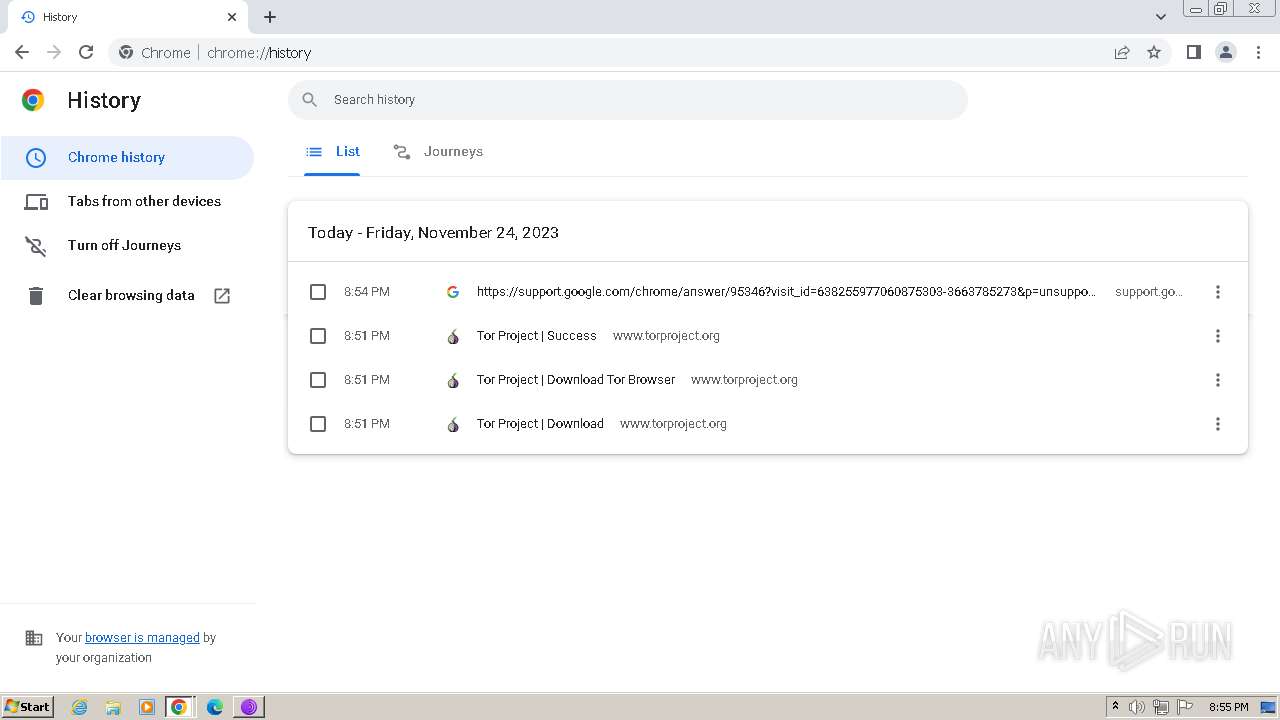Select the Chrome taskbar icon

pyautogui.click(x=179, y=707)
